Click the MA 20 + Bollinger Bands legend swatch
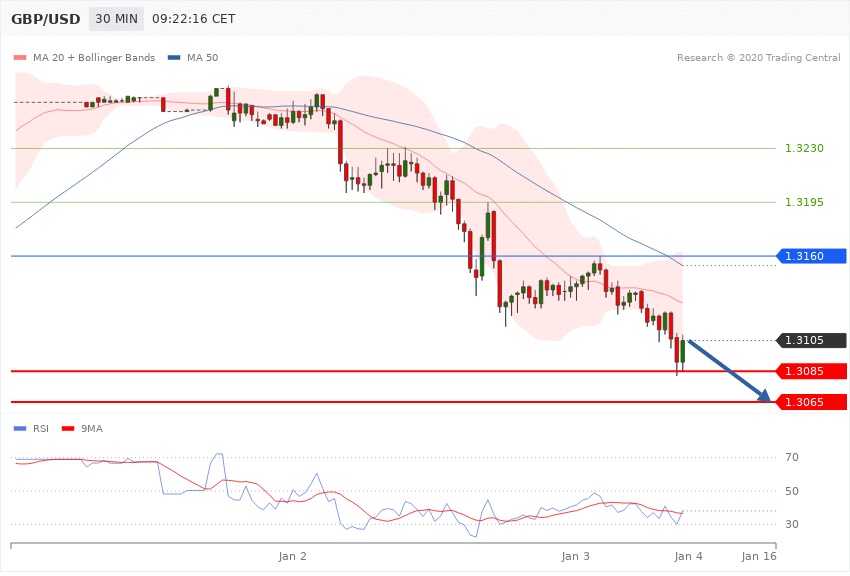 (20, 57)
